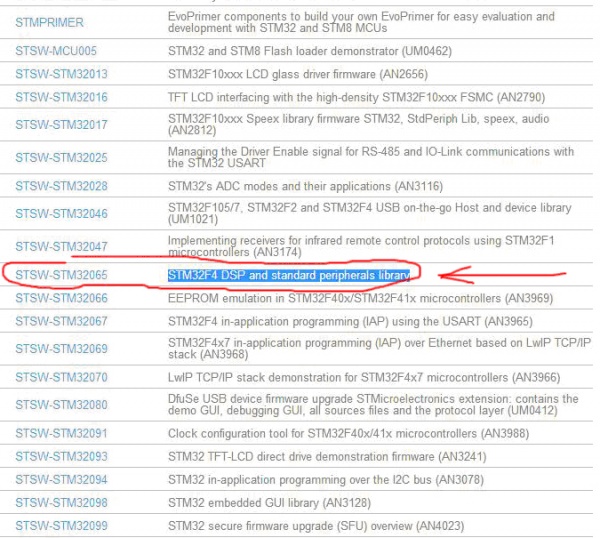Click the Flash loader demonstrator (UM0462) description
This screenshot has height=538, width=600.
pyautogui.click(x=310, y=51)
